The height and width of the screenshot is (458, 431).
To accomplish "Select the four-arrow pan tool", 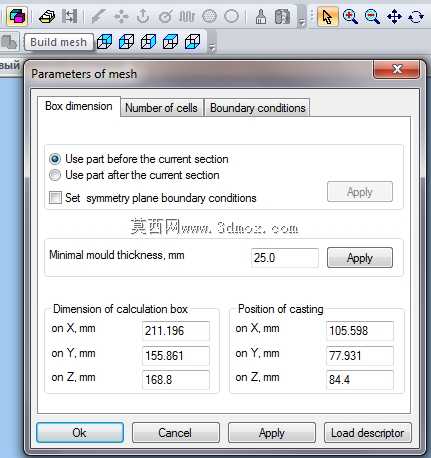I will (x=394, y=16).
